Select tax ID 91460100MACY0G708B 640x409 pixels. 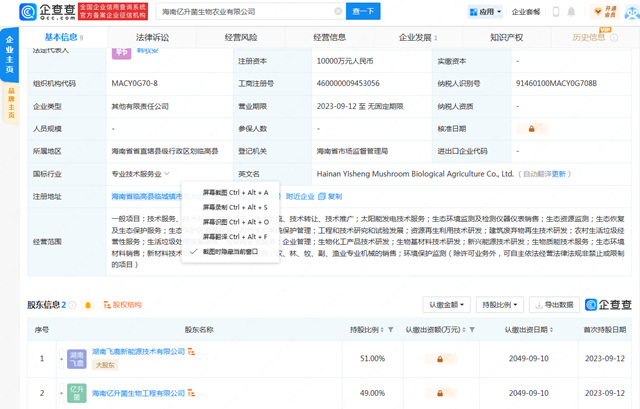click(556, 83)
